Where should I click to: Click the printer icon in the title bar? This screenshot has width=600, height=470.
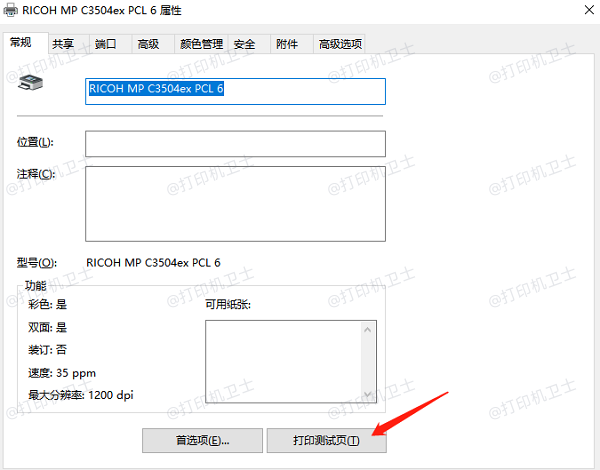coord(11,13)
